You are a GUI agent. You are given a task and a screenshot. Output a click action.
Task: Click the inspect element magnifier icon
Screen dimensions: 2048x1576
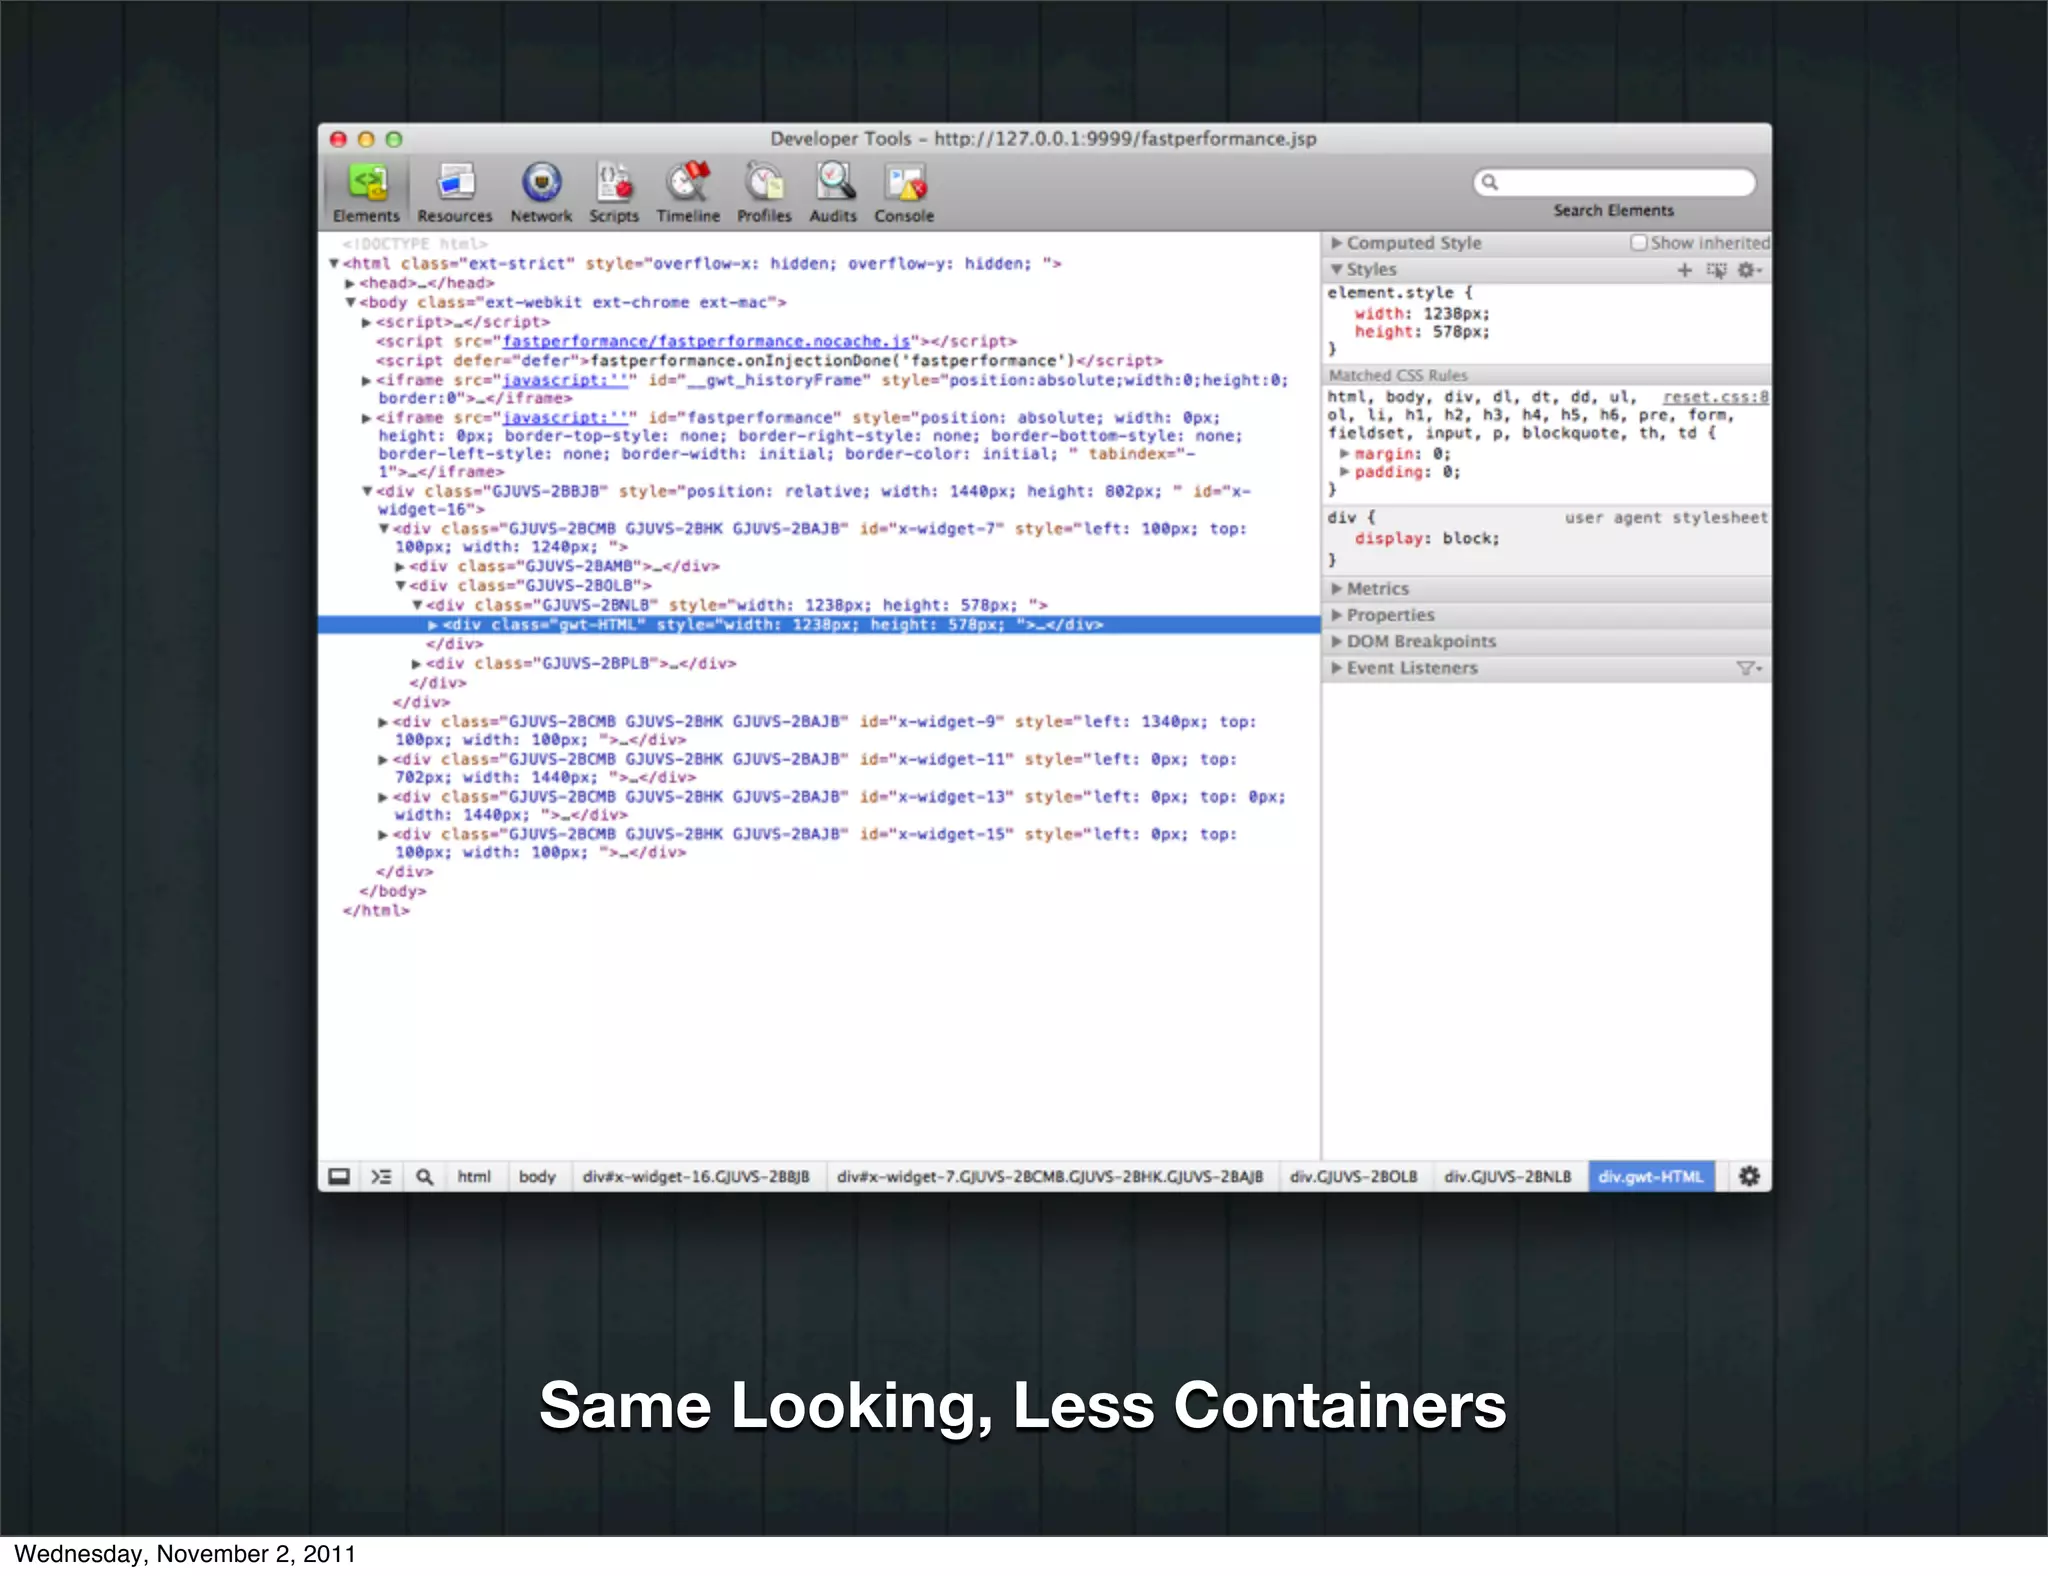(424, 1176)
